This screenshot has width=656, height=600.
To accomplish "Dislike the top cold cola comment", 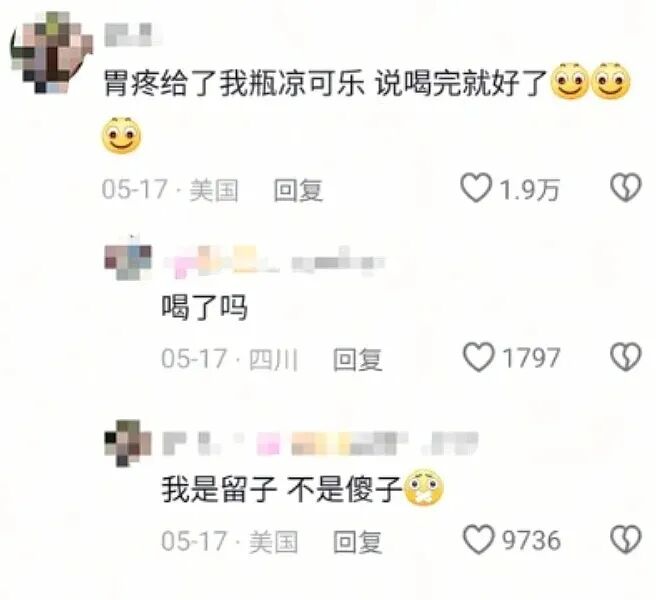I will (625, 188).
